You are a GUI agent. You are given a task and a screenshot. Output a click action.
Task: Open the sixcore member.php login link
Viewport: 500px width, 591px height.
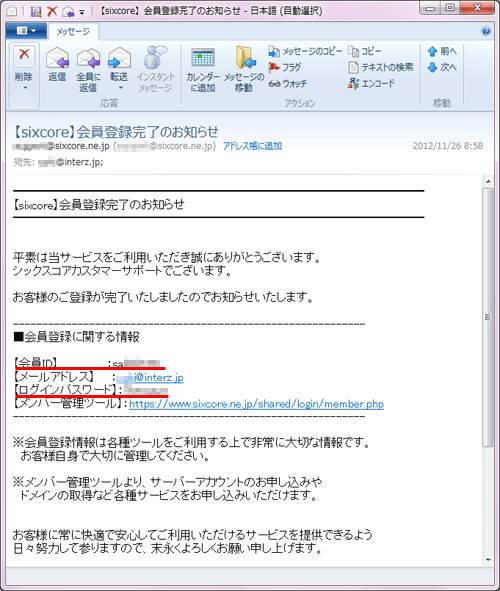pos(256,404)
